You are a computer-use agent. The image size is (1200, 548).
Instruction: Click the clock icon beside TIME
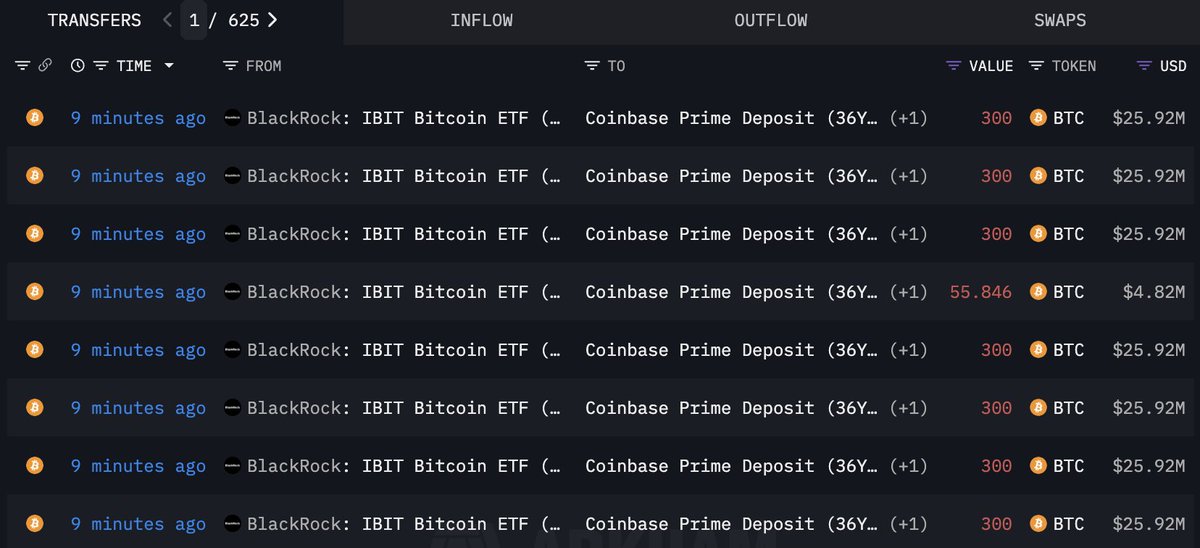[x=78, y=66]
